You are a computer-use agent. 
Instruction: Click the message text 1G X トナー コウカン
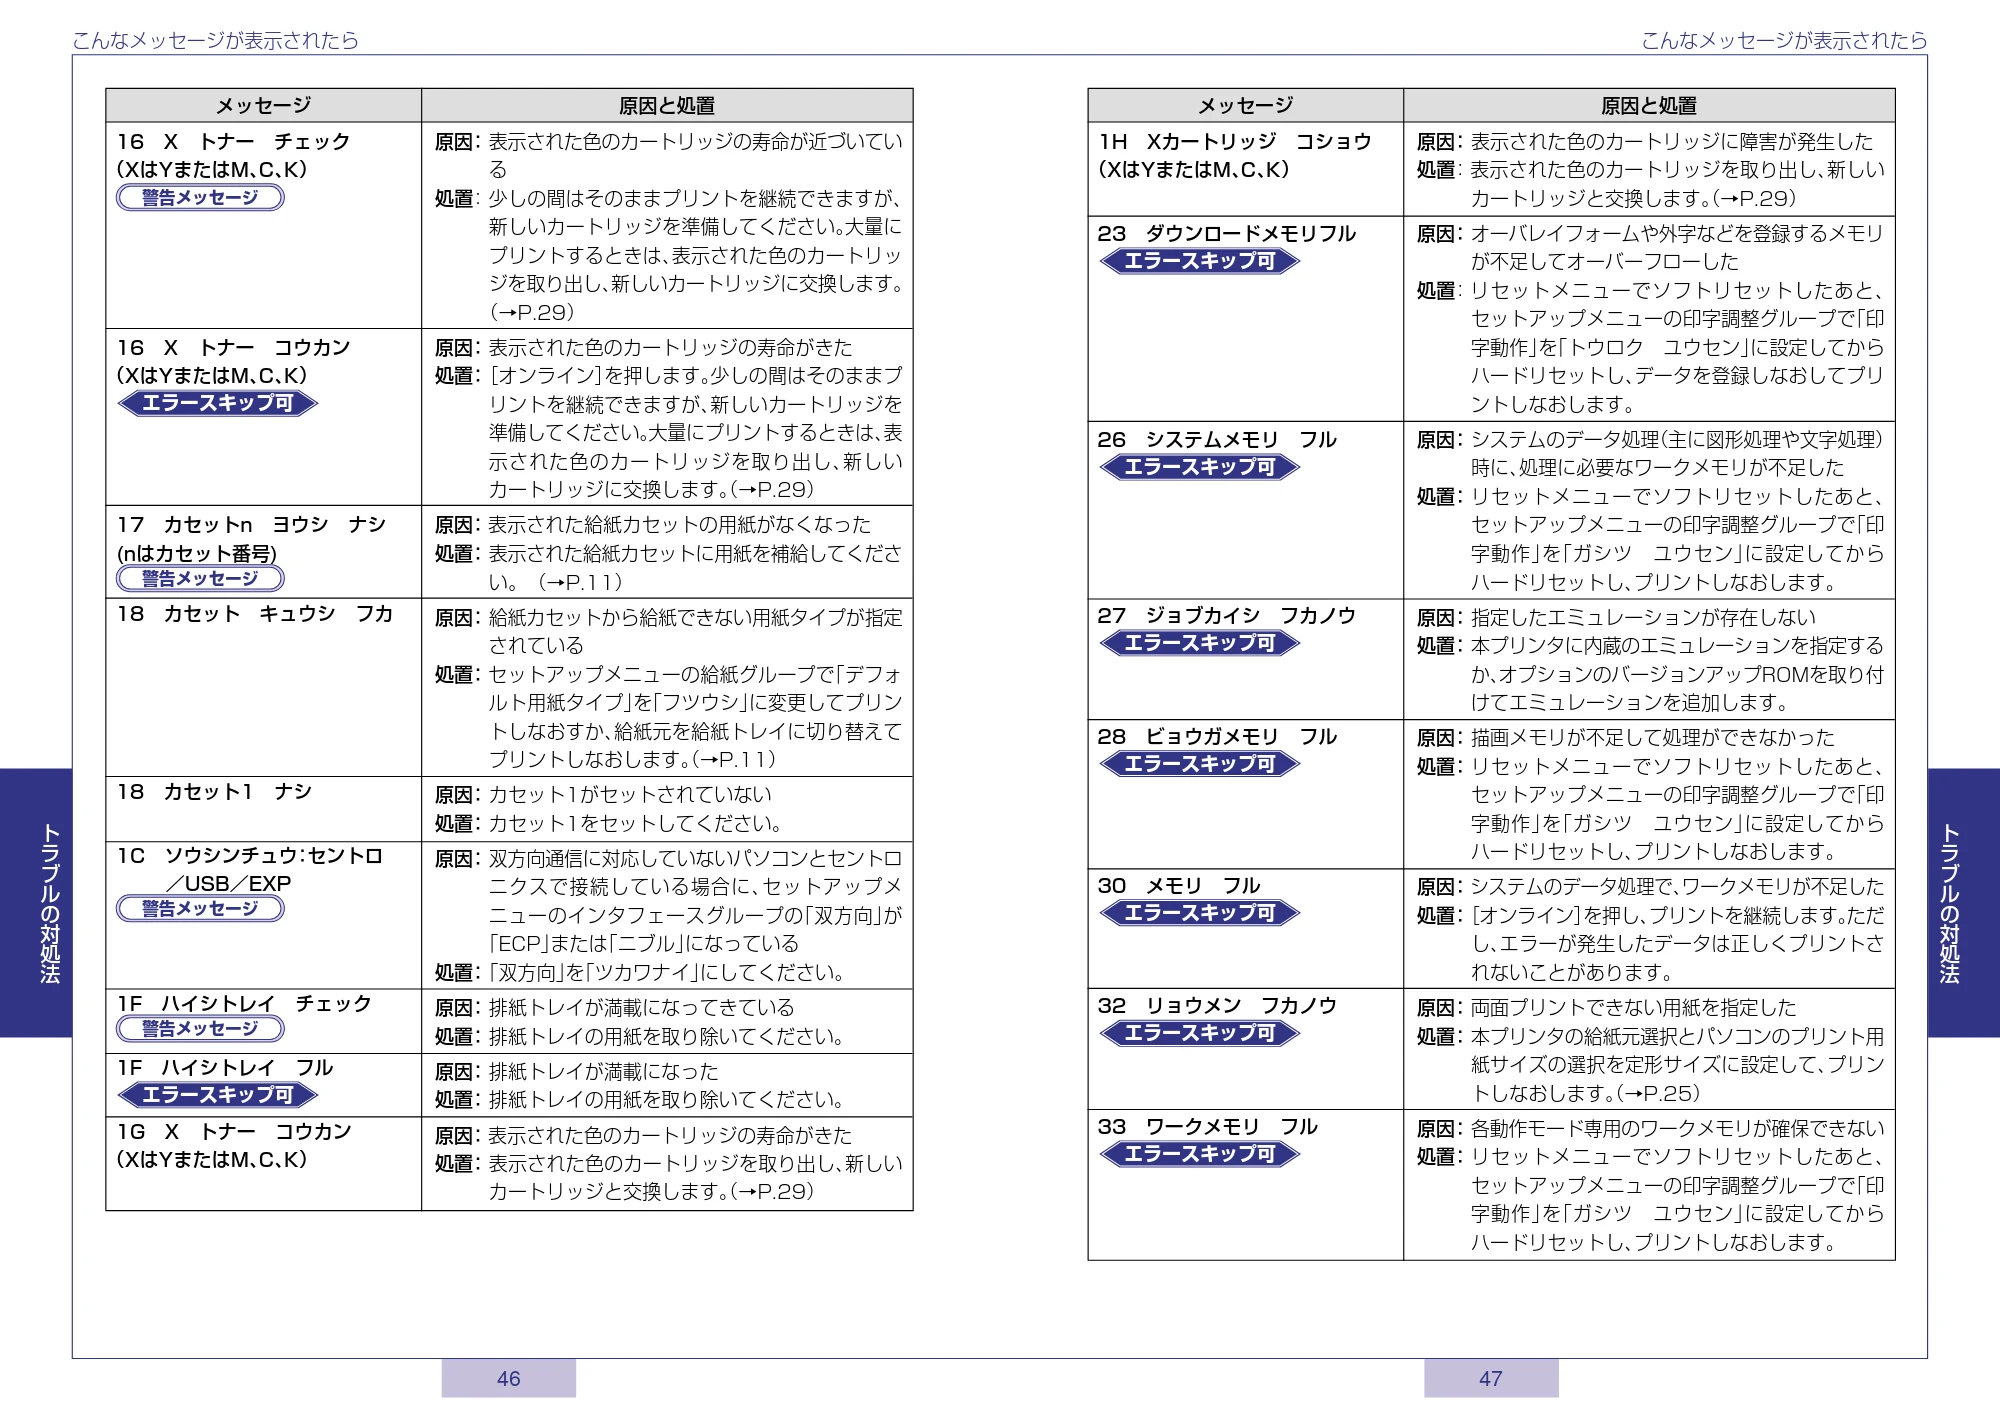coord(234,1131)
